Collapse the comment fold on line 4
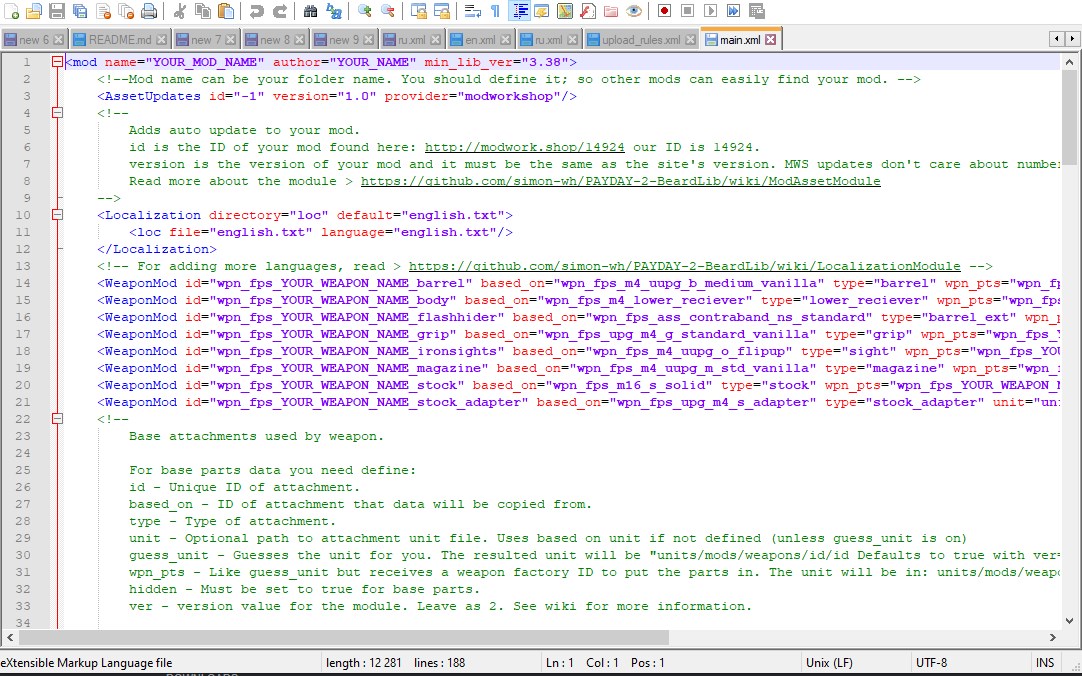The width and height of the screenshot is (1082, 676). tap(57, 112)
